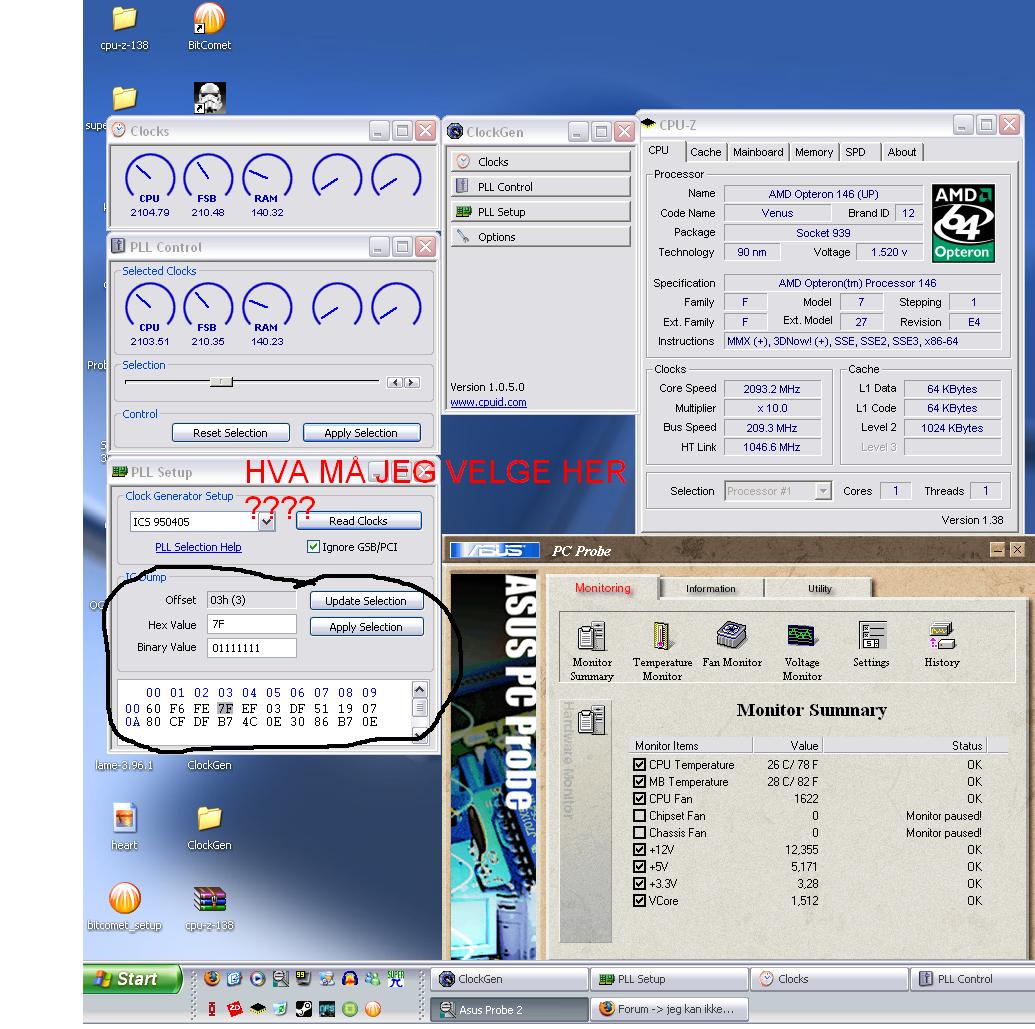Launch the CPU chip icon in quick launch

(257, 1009)
